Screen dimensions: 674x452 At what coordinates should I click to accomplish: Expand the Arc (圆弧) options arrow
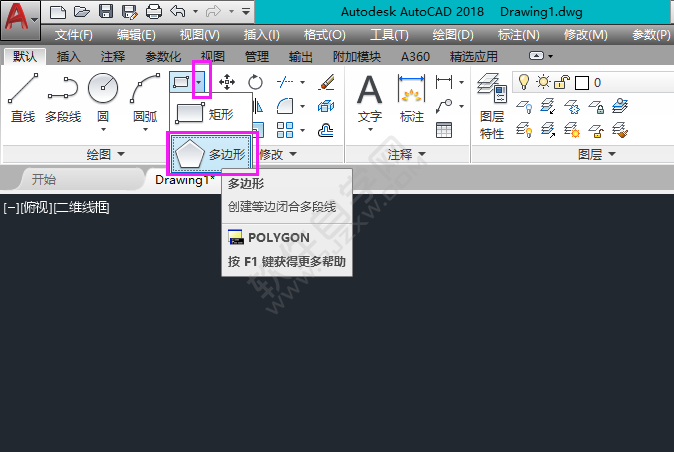(x=145, y=129)
